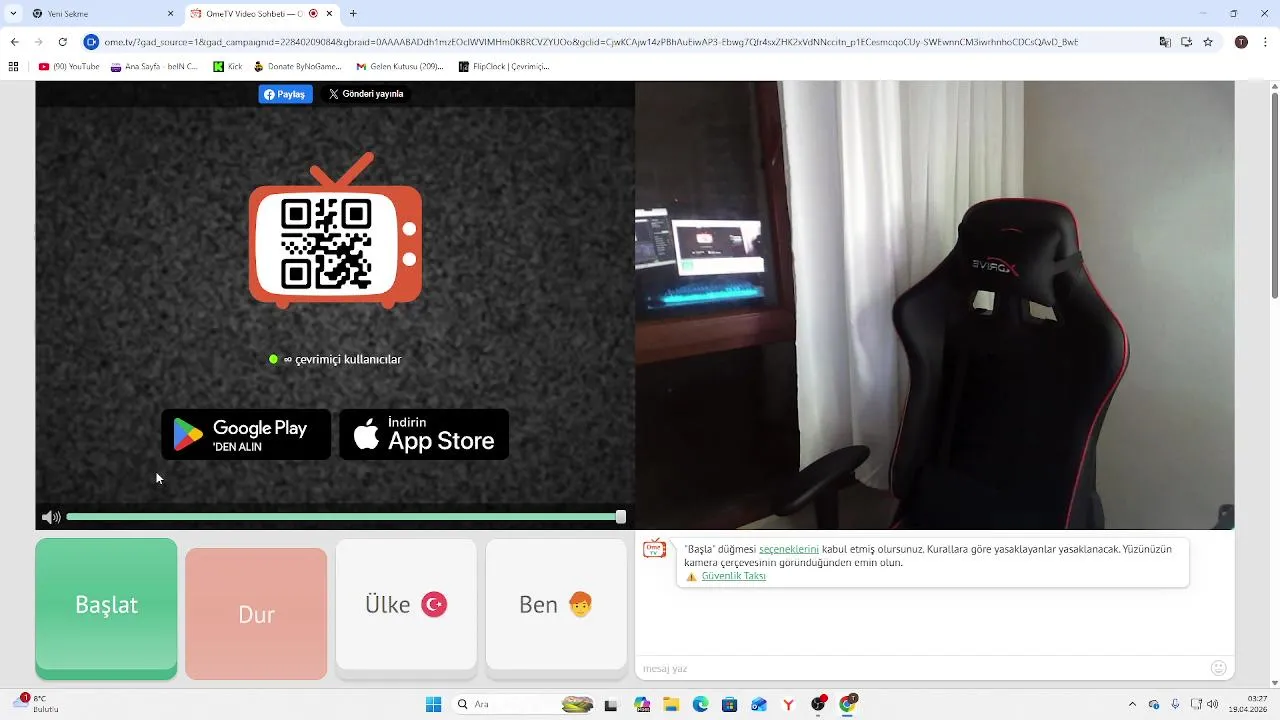This screenshot has width=1280, height=720.
Task: Launch Microsoft Edge from taskbar
Action: [700, 704]
